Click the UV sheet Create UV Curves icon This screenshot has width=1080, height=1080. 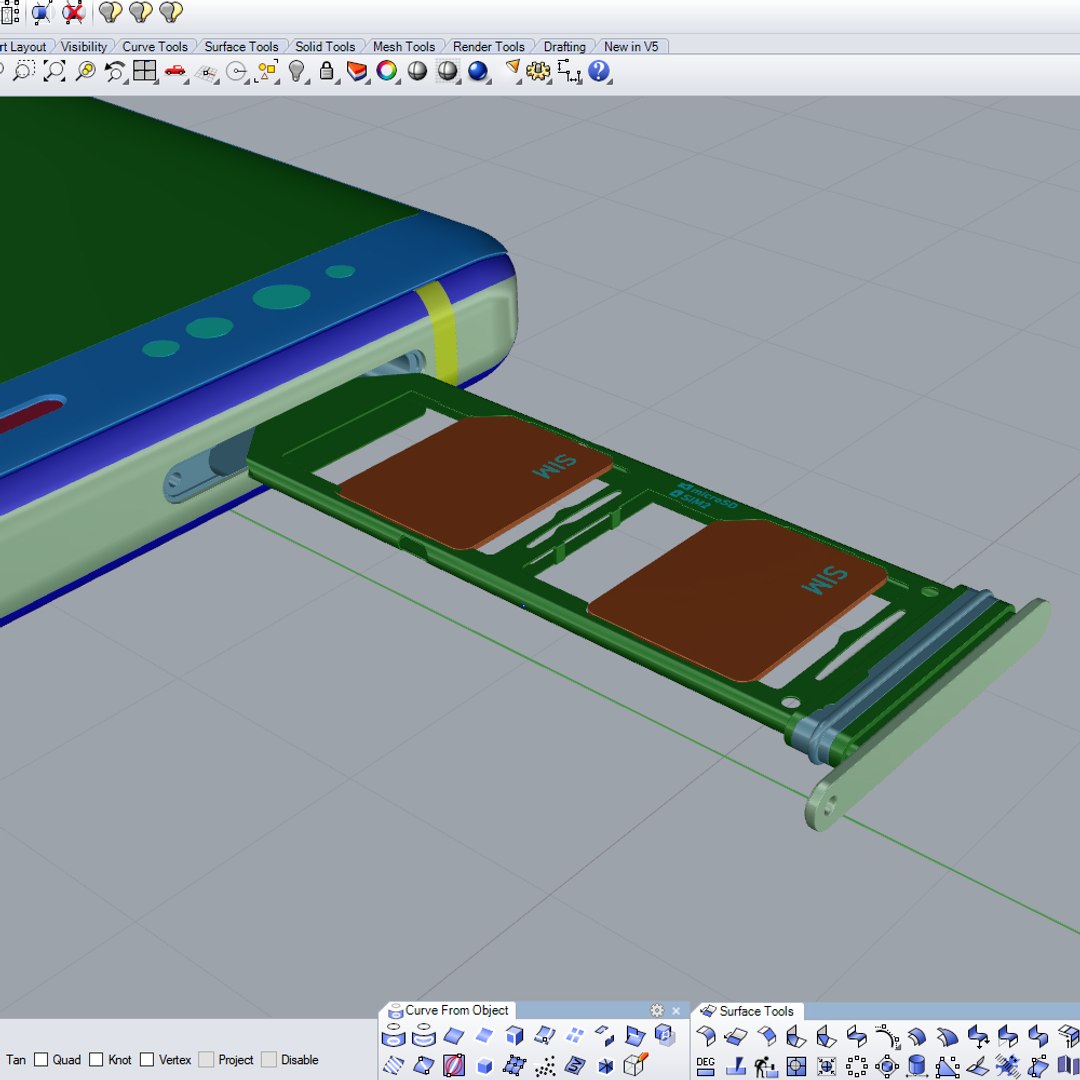pyautogui.click(x=574, y=1066)
